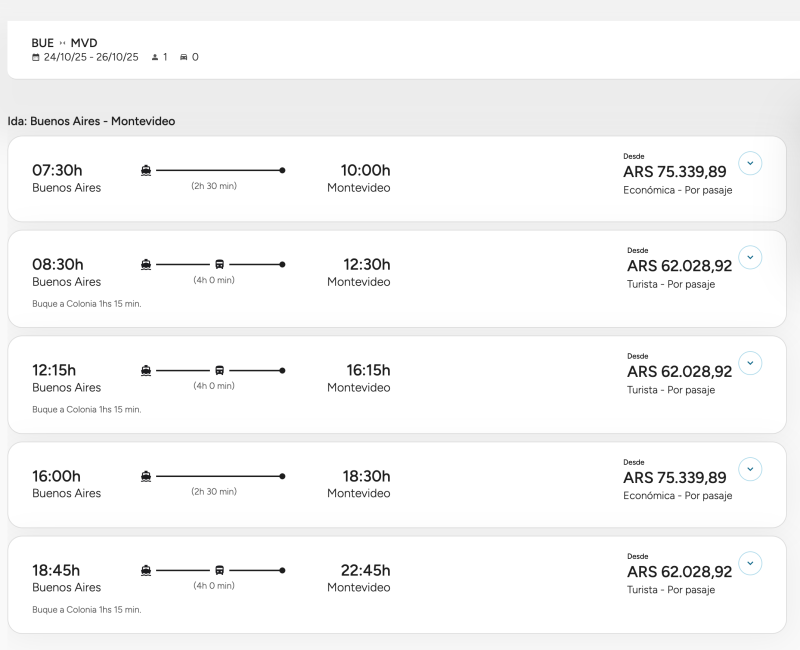Image resolution: width=800 pixels, height=650 pixels.
Task: Click the 18:30h Montevideo arrival time
Action: click(x=364, y=476)
